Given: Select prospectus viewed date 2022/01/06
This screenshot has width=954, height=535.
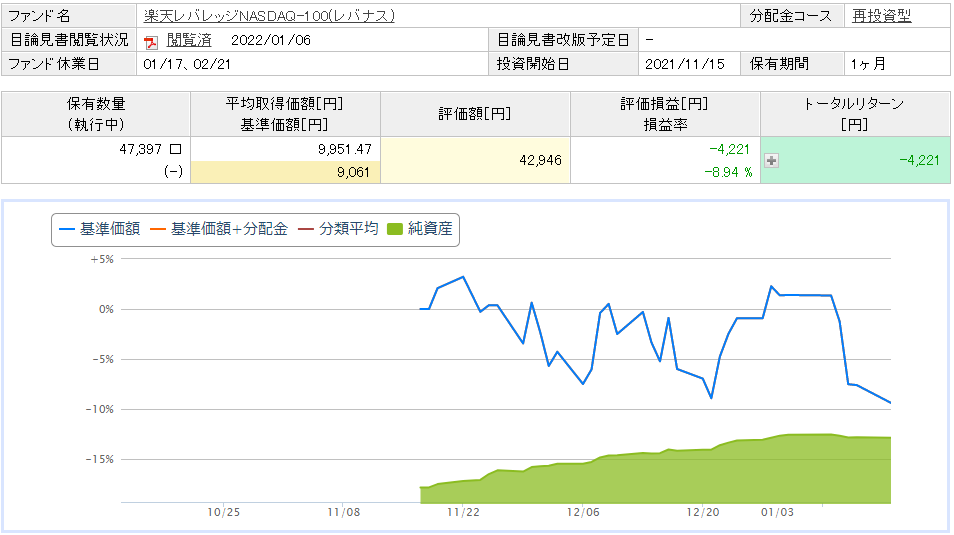Looking at the screenshot, I should click(271, 40).
